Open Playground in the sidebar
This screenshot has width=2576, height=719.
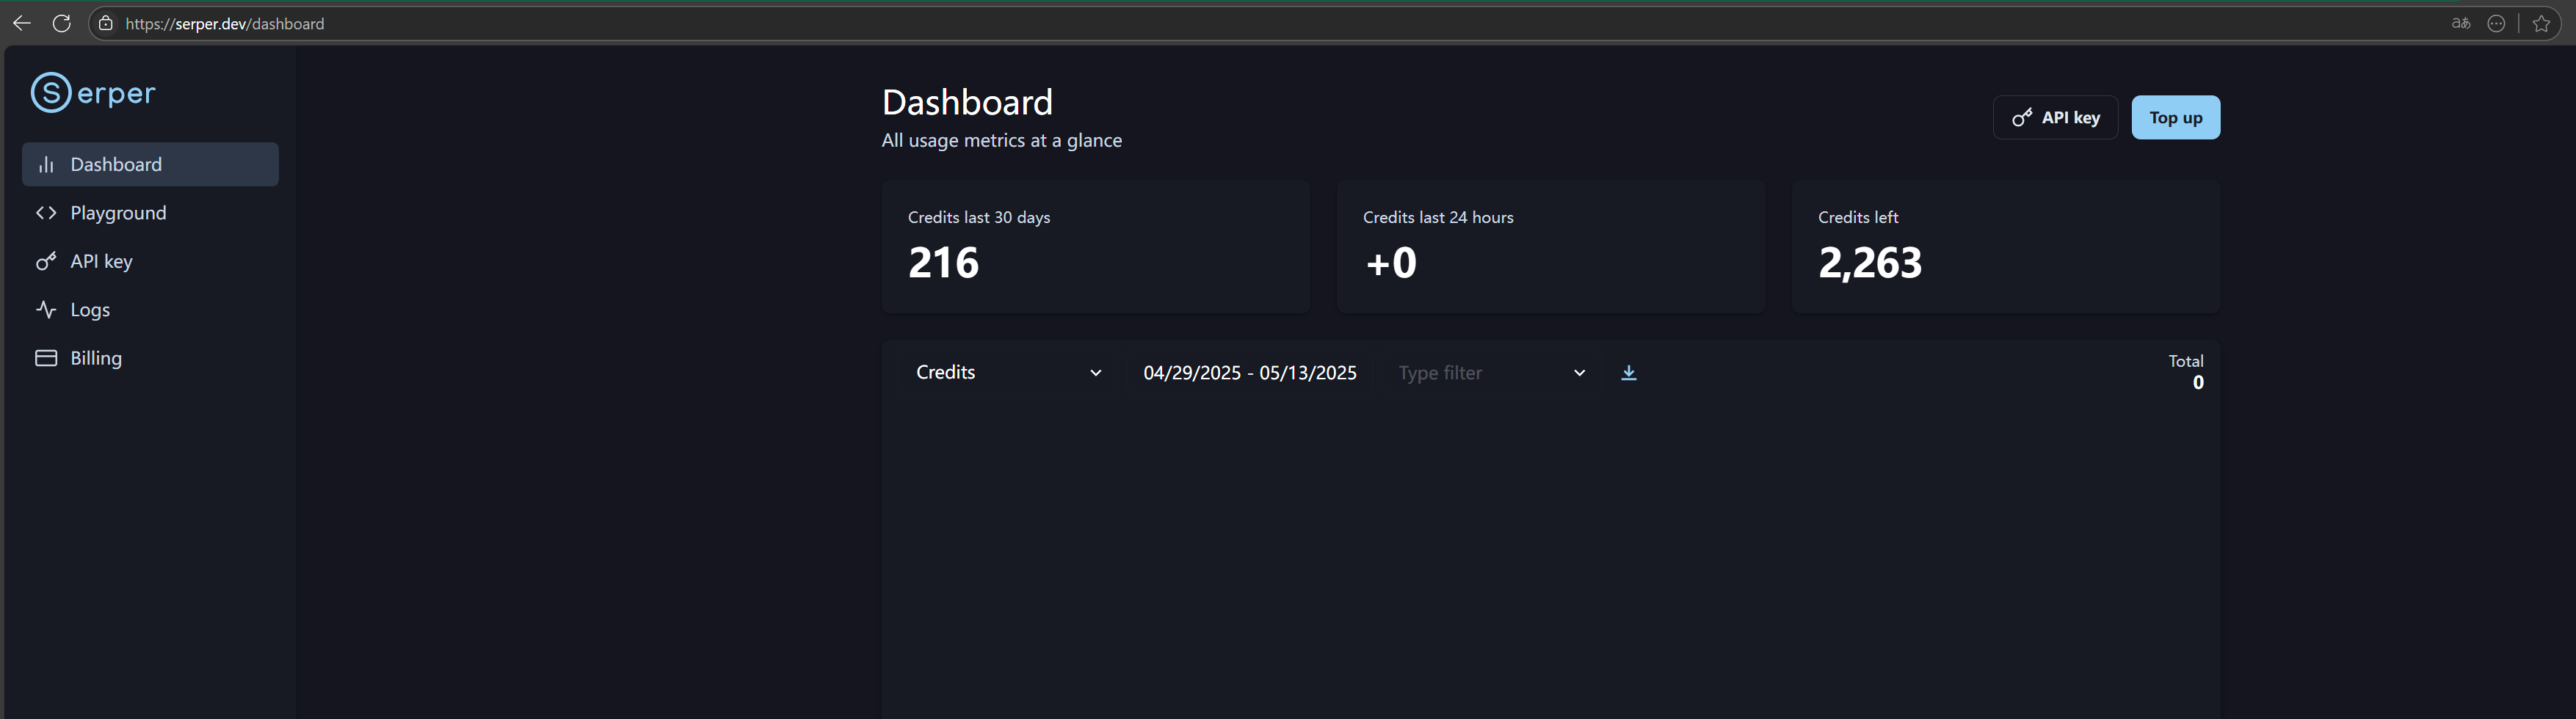click(x=118, y=213)
